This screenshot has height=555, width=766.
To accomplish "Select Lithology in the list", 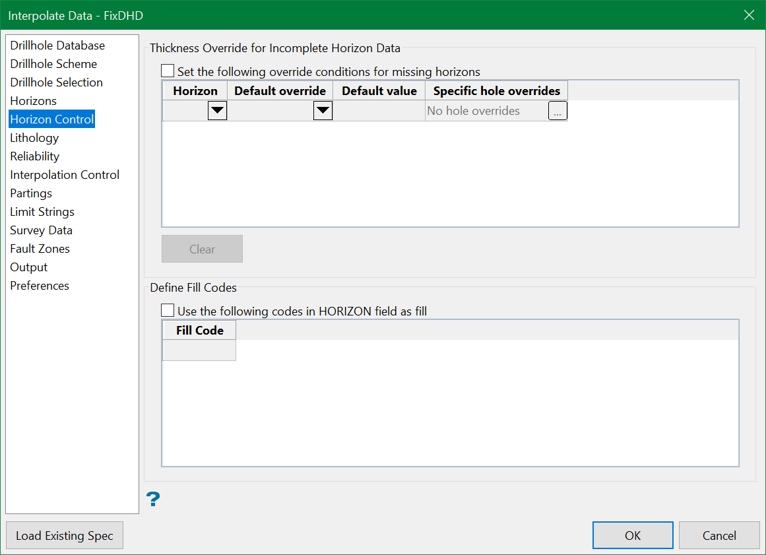I will (x=34, y=138).
